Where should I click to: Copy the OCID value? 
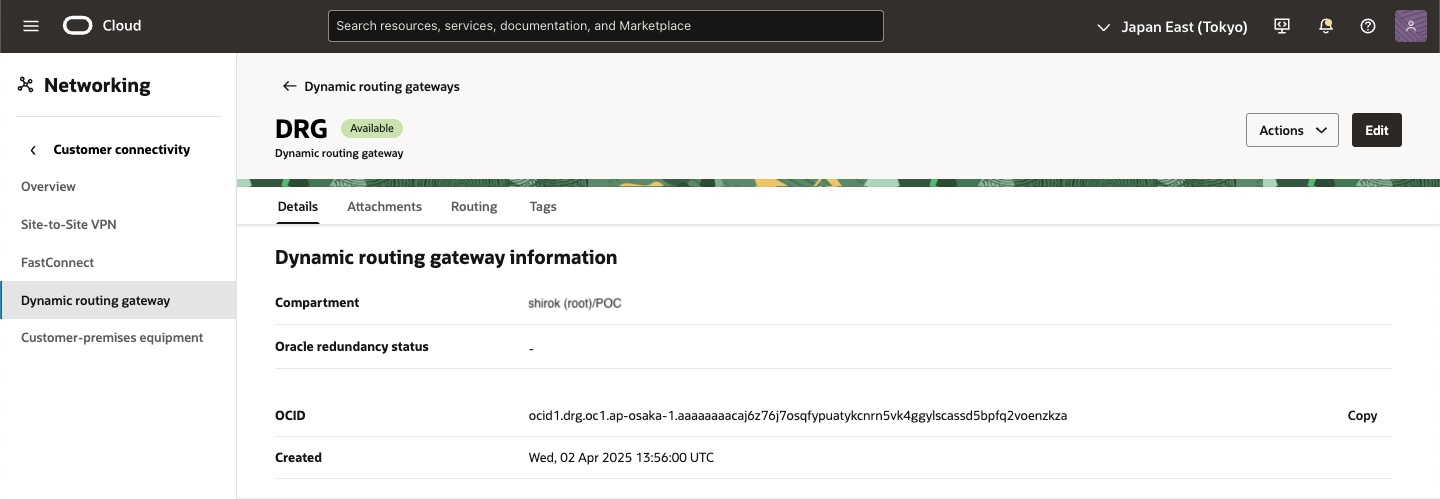click(1362, 415)
